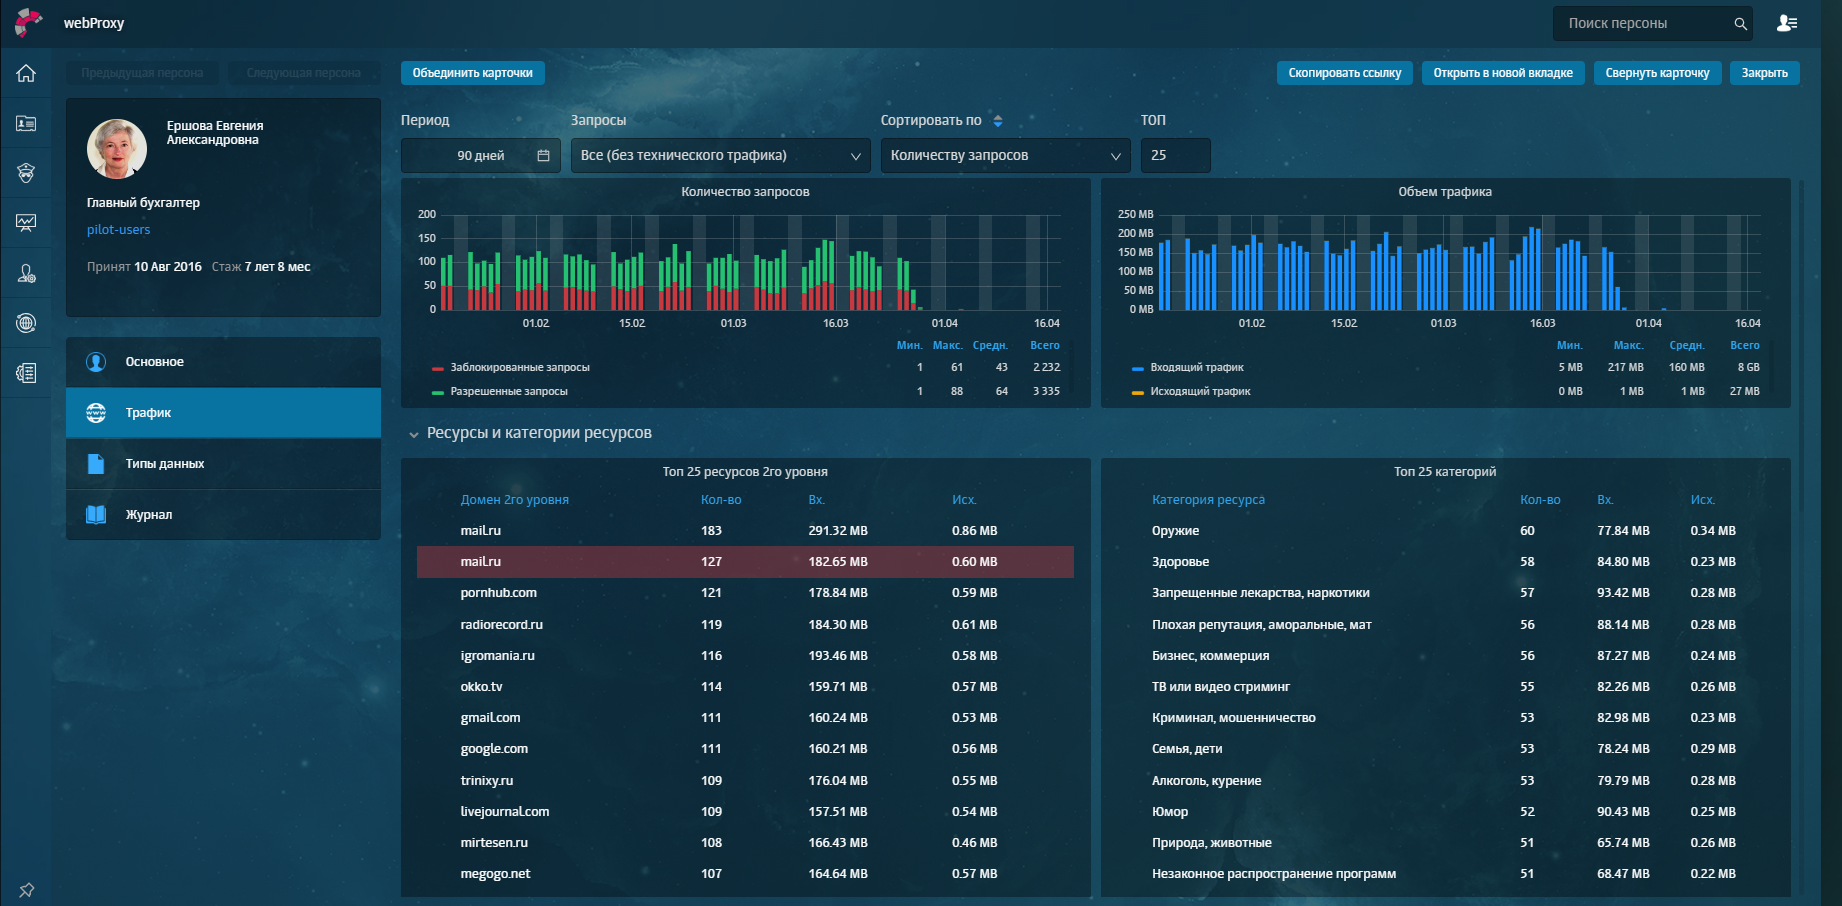Viewport: 1842px width, 906px height.
Task: Collapse the Ресурсы и категории ресурсов section
Action: (414, 434)
